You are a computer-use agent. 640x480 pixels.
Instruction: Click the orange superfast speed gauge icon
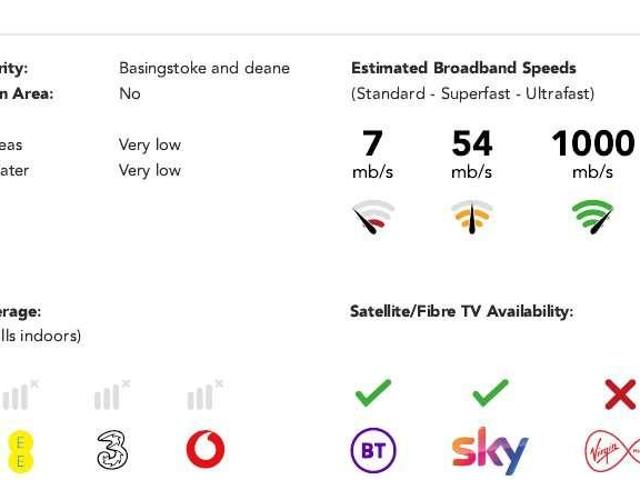[x=472, y=217]
